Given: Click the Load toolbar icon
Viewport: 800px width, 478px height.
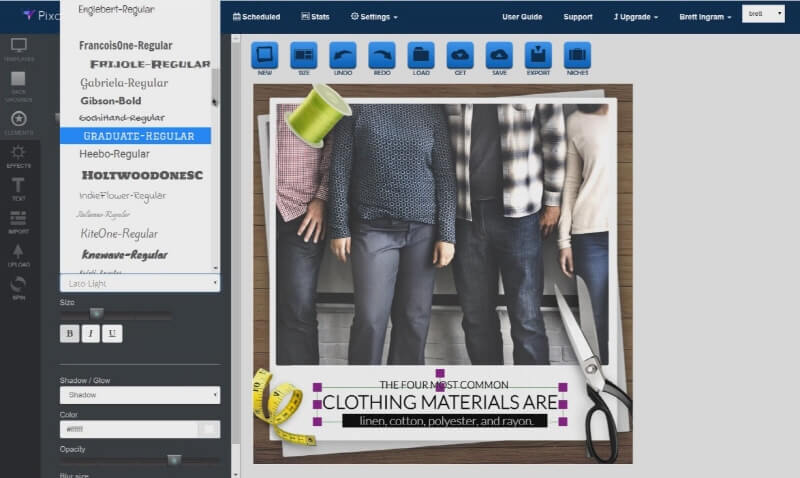Looking at the screenshot, I should click(x=421, y=55).
